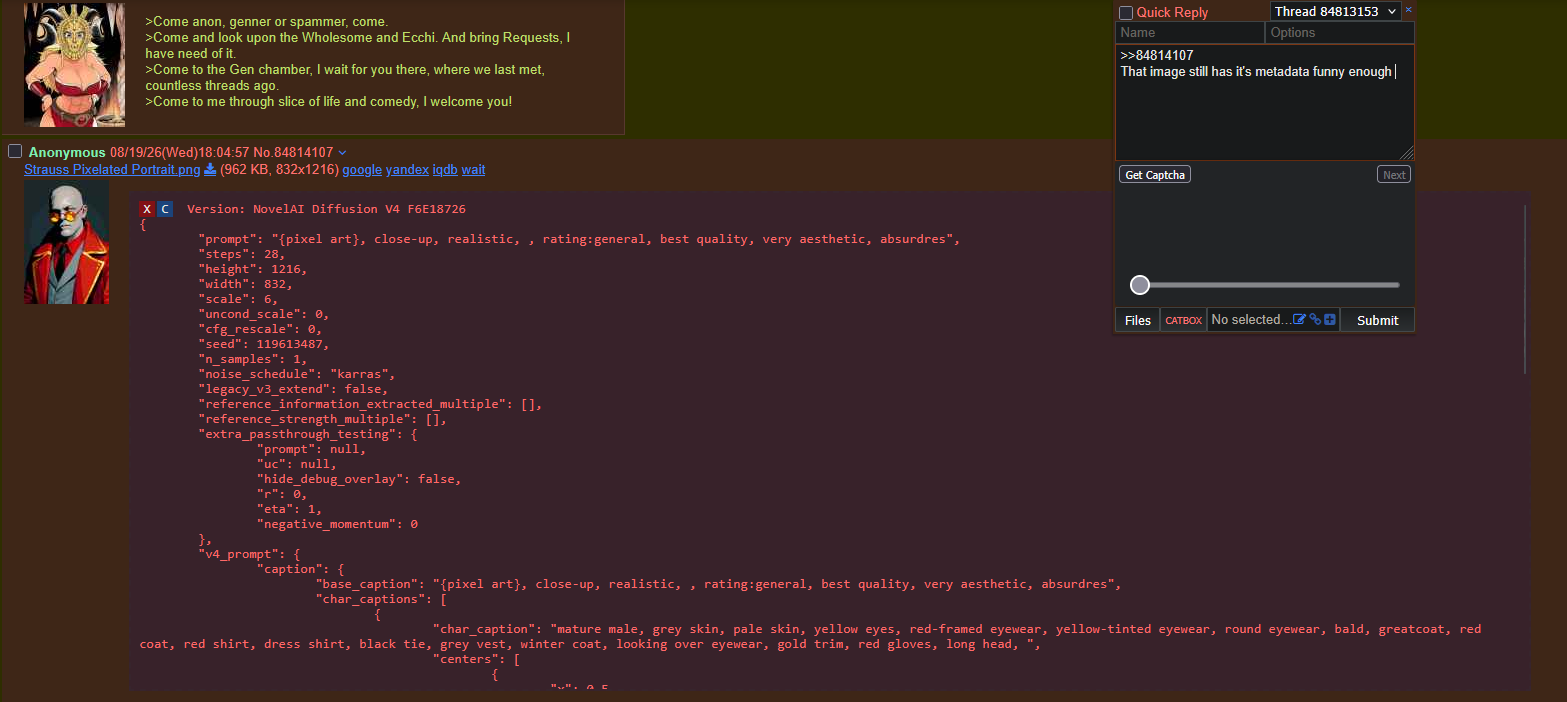Click the "legacy_v3_extend": false line
Screen dimensions: 1567x702
pos(293,389)
